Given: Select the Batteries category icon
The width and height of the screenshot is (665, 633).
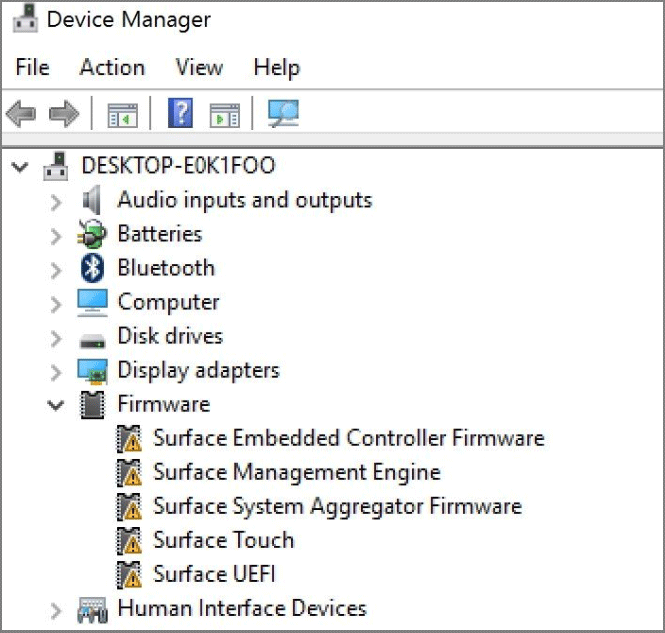Looking at the screenshot, I should [92, 234].
